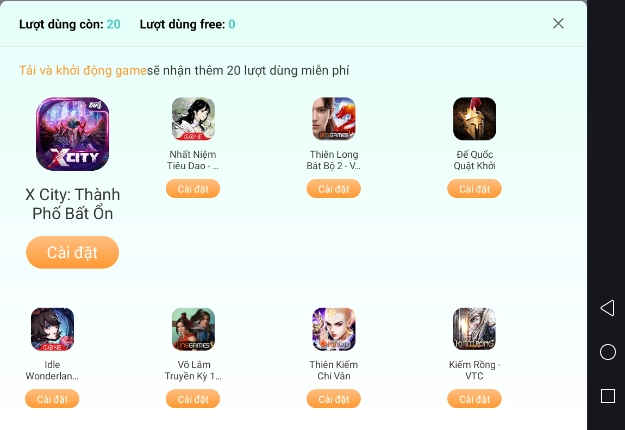
Task: Click Cài đặt under Thiên Long Bát Bộ 2
Action: [x=334, y=188]
